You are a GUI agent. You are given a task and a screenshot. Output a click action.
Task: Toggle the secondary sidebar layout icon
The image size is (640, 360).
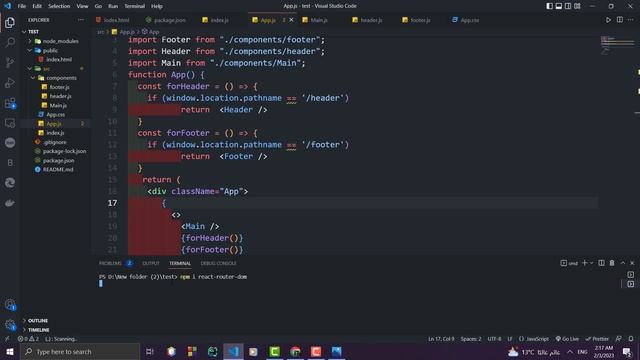[568, 6]
